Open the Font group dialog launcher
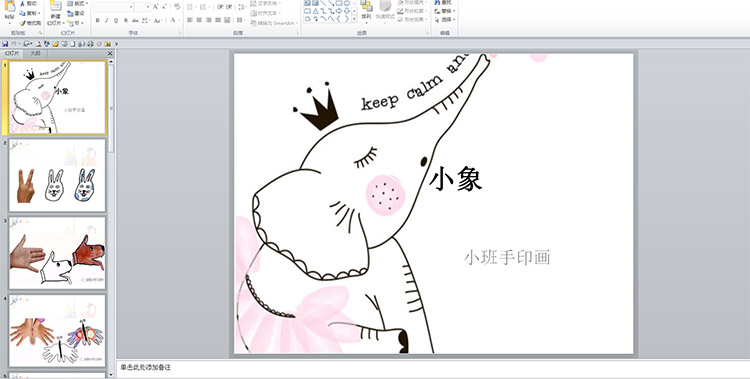This screenshot has height=379, width=750. tap(179, 33)
